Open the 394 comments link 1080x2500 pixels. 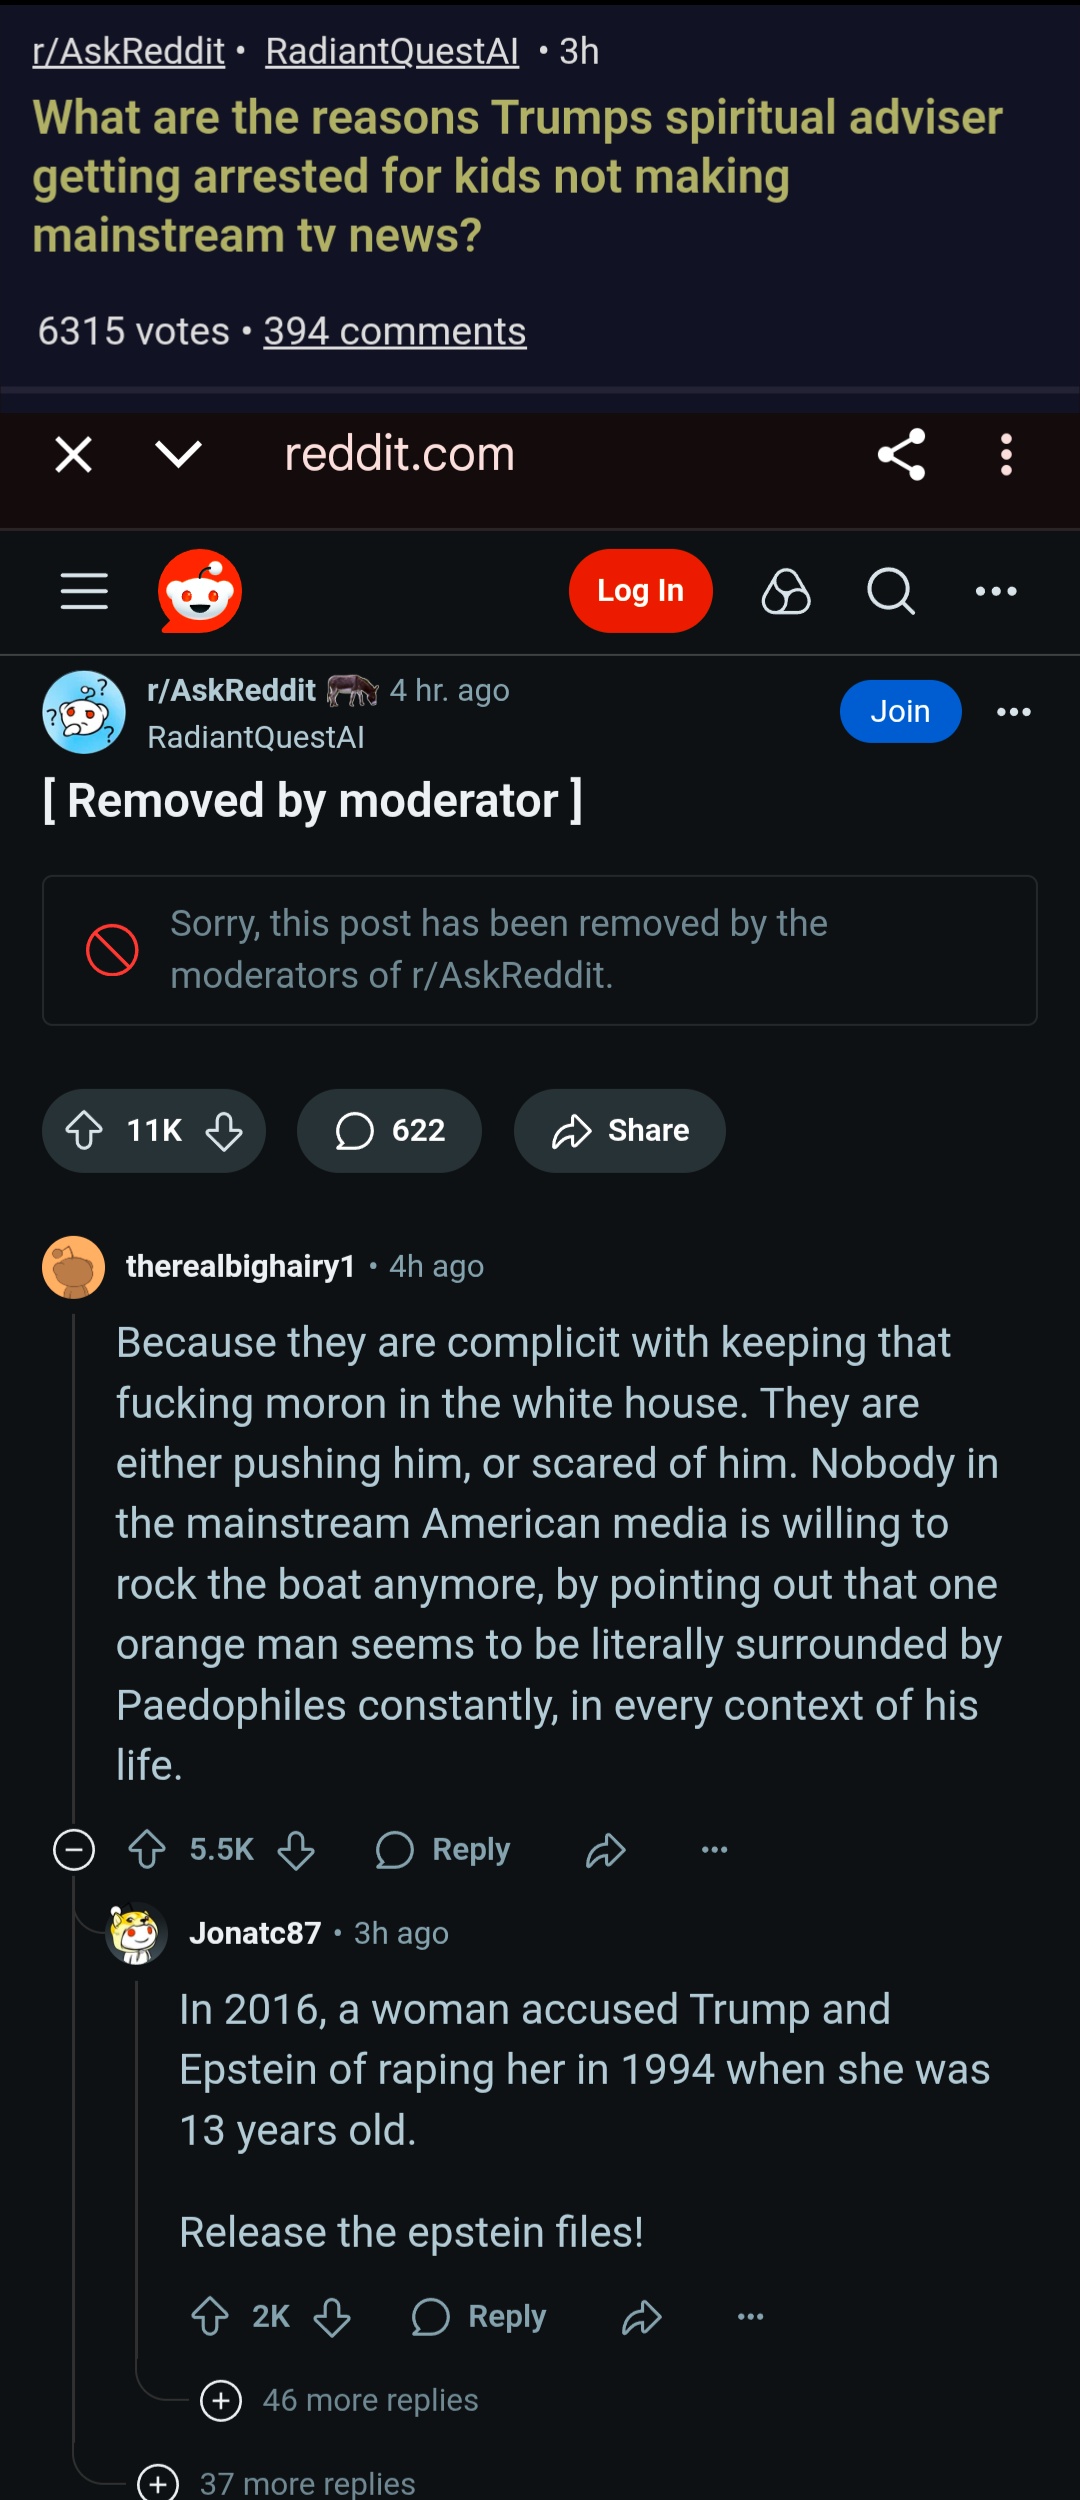394,331
